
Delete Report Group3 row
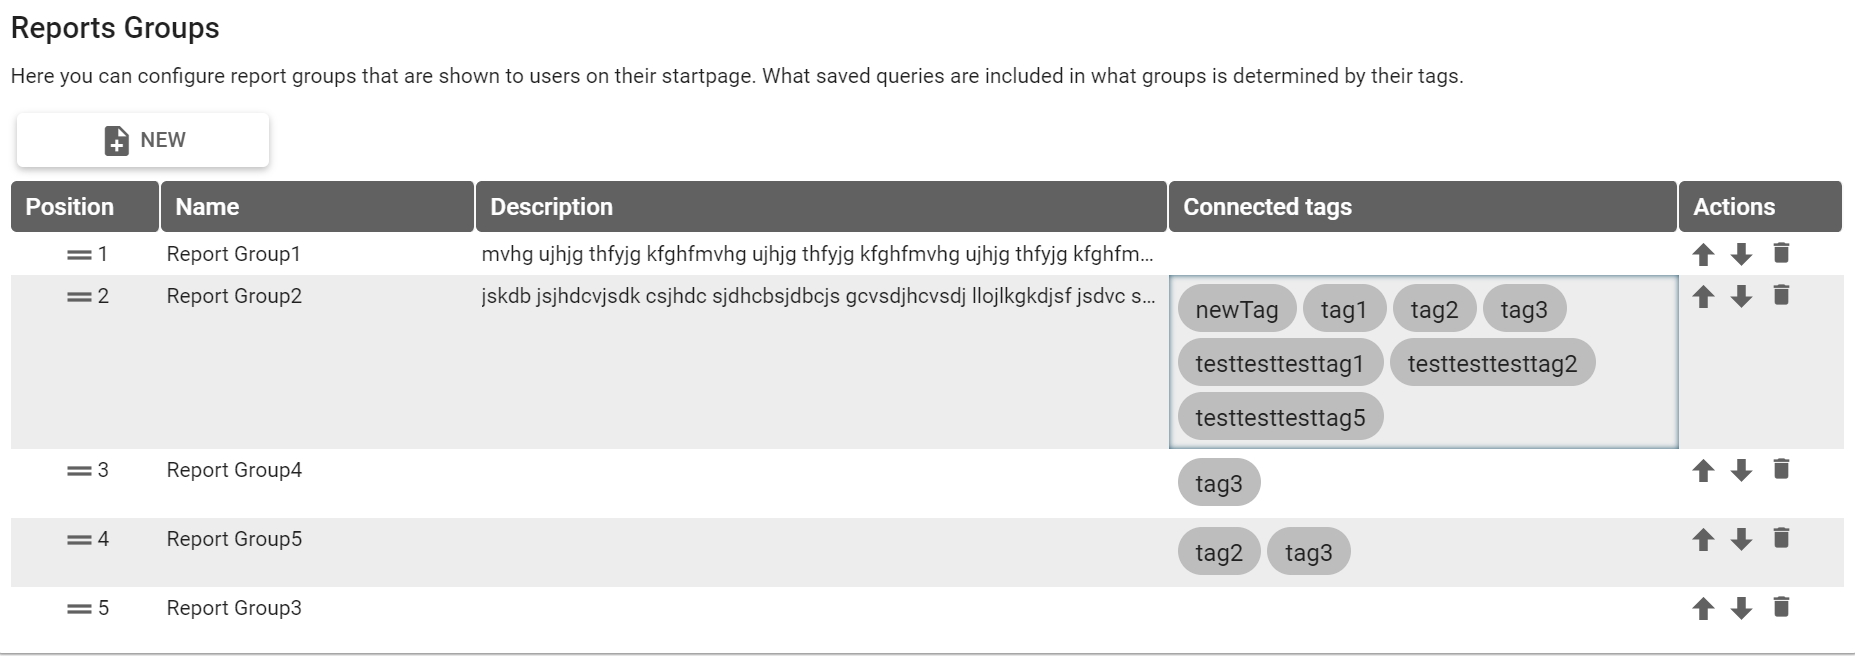click(1781, 607)
